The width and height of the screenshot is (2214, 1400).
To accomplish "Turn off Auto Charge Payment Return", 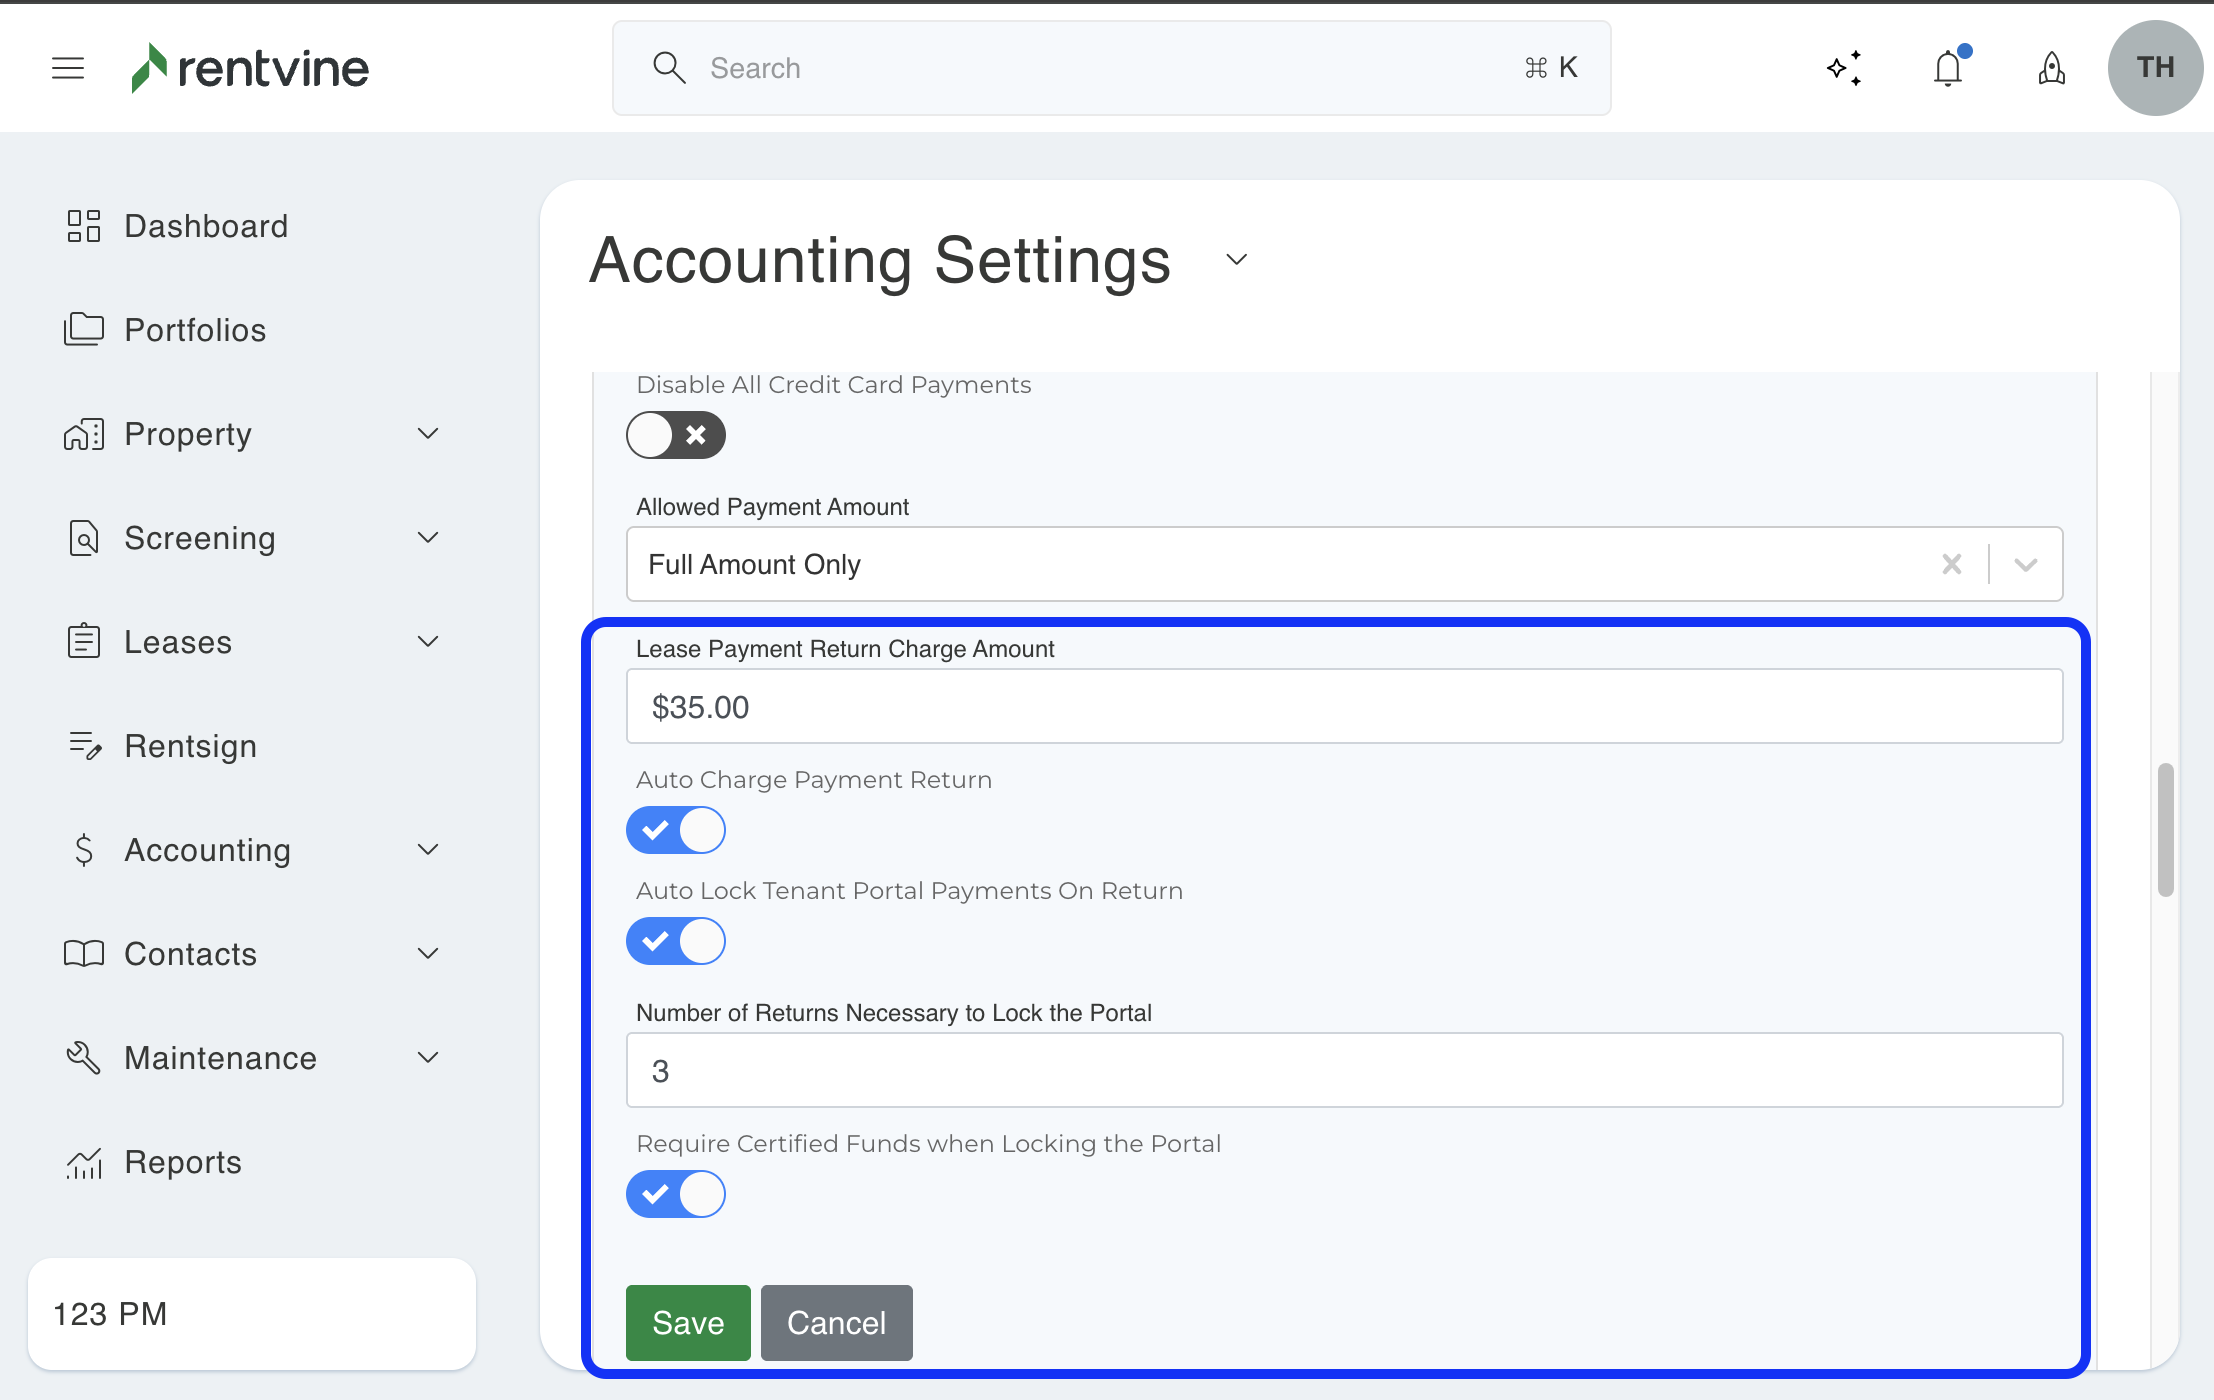I will 676,830.
